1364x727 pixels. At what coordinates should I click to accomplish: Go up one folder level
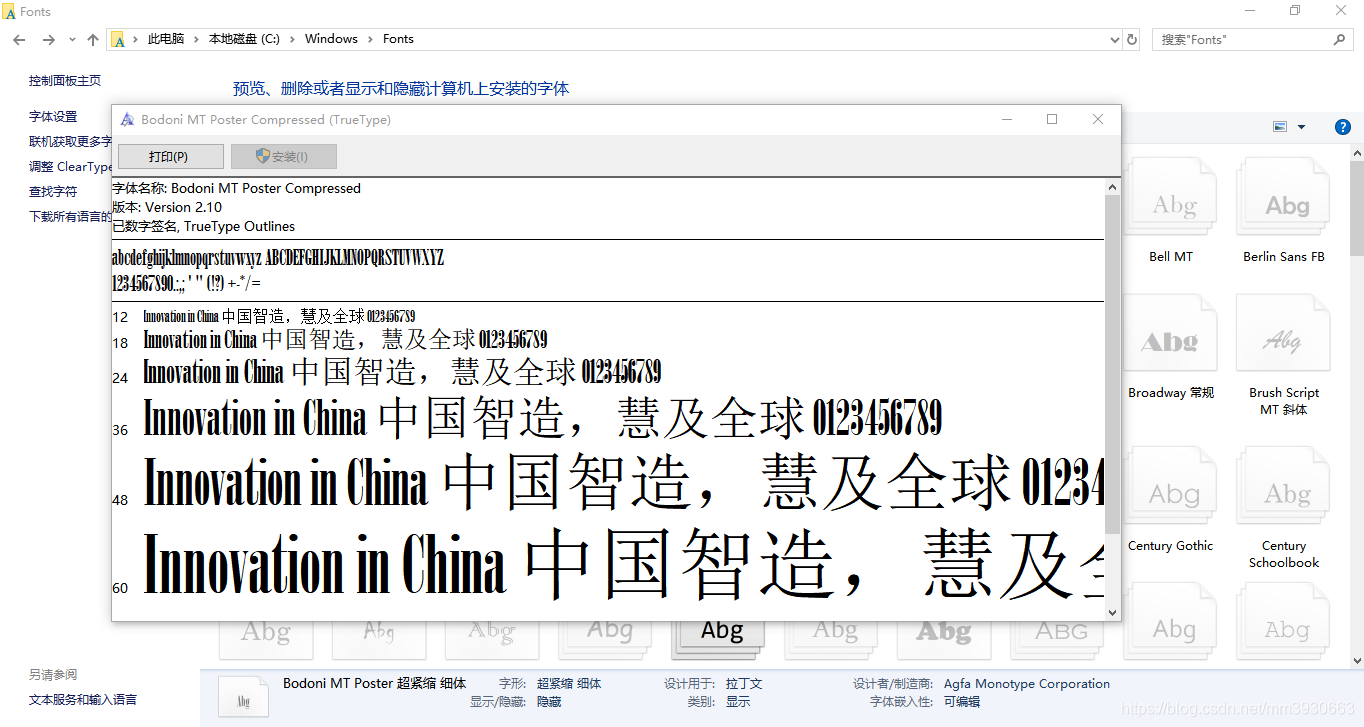coord(93,40)
